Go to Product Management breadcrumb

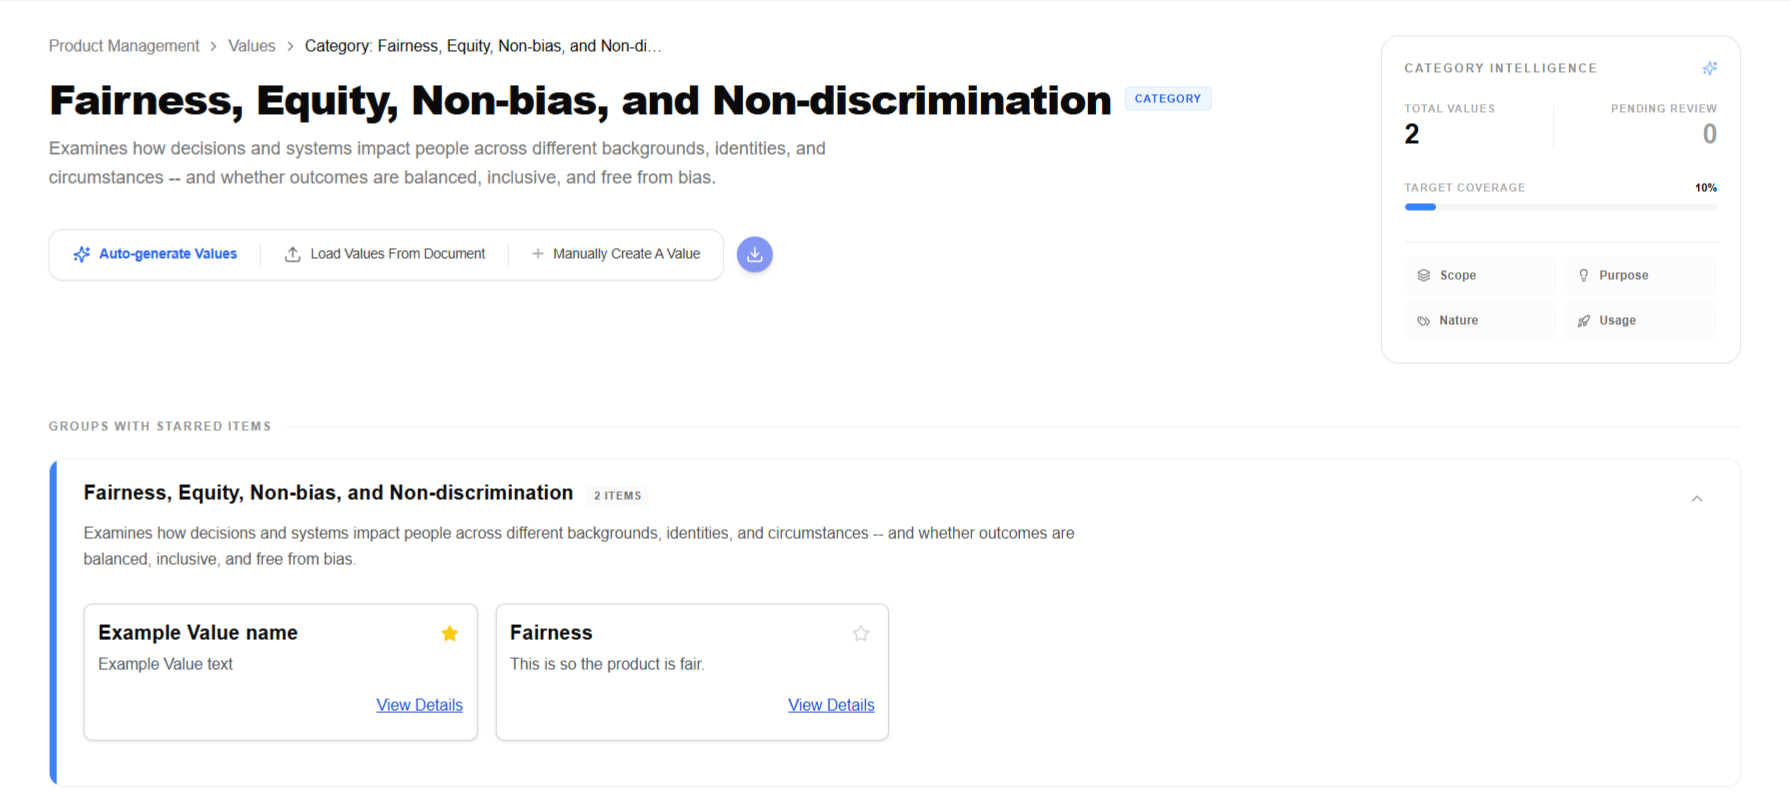tap(124, 46)
